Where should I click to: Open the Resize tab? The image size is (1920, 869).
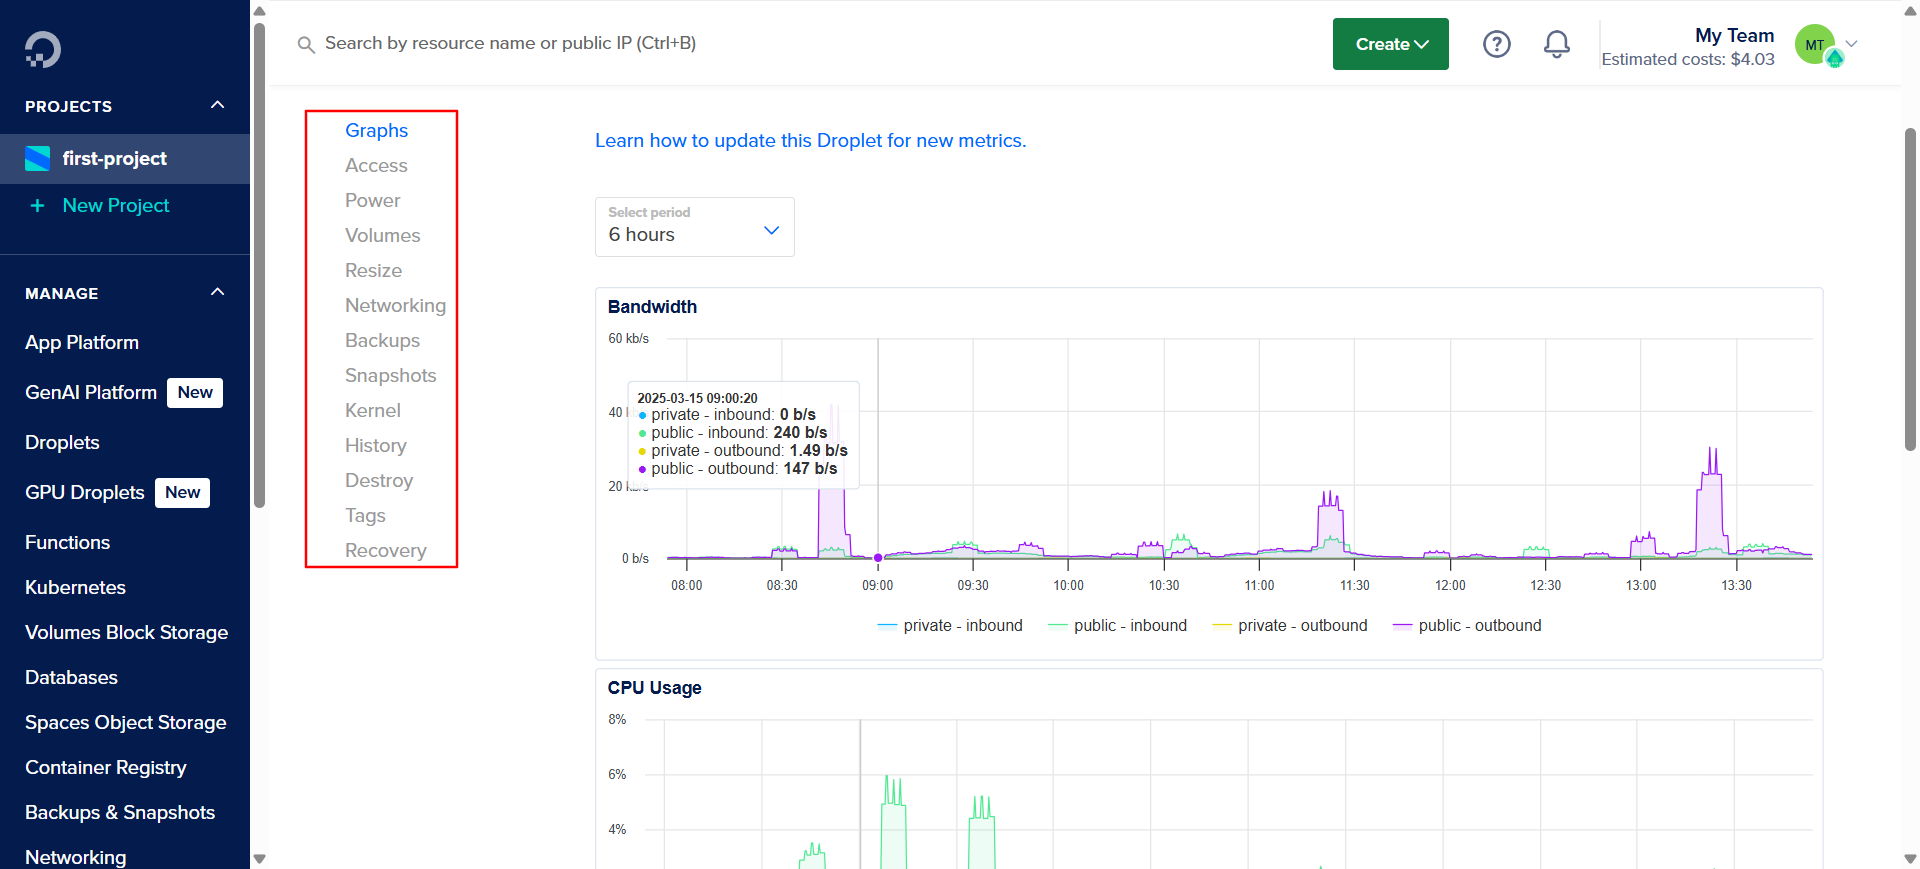(x=373, y=270)
